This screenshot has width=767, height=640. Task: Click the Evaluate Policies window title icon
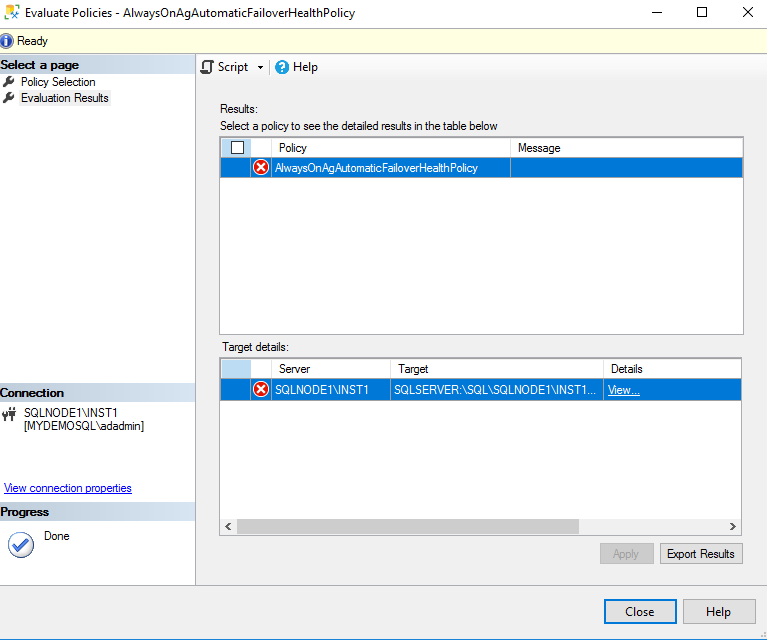(x=12, y=12)
